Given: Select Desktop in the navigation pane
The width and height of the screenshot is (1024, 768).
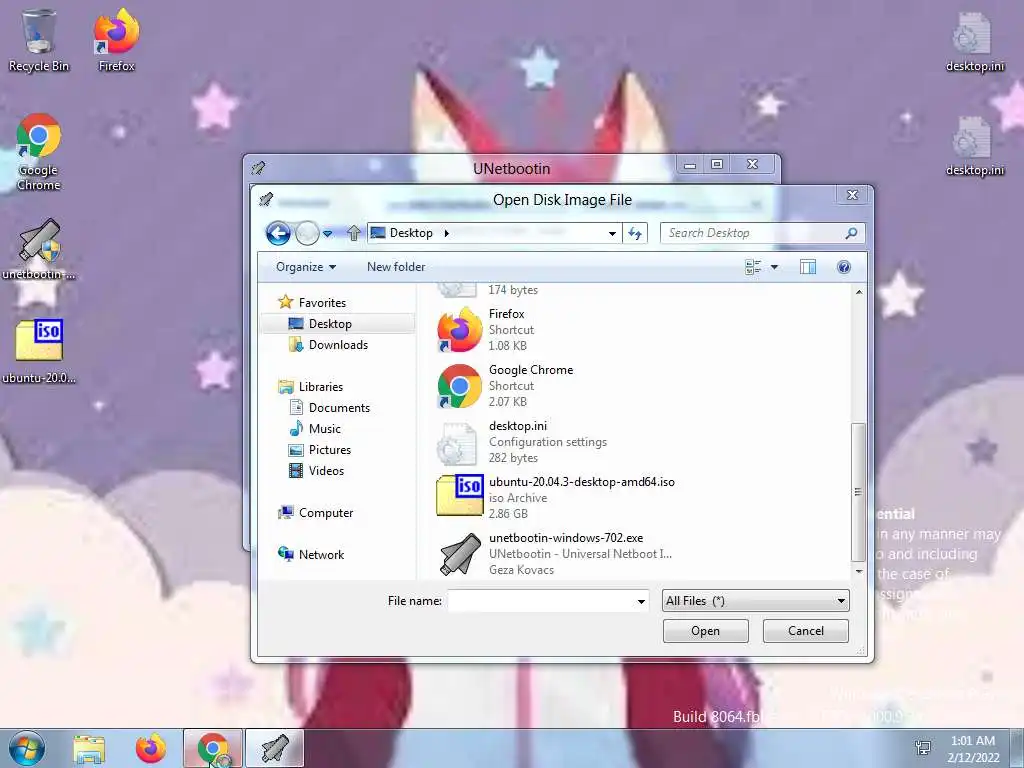Looking at the screenshot, I should [x=330, y=324].
